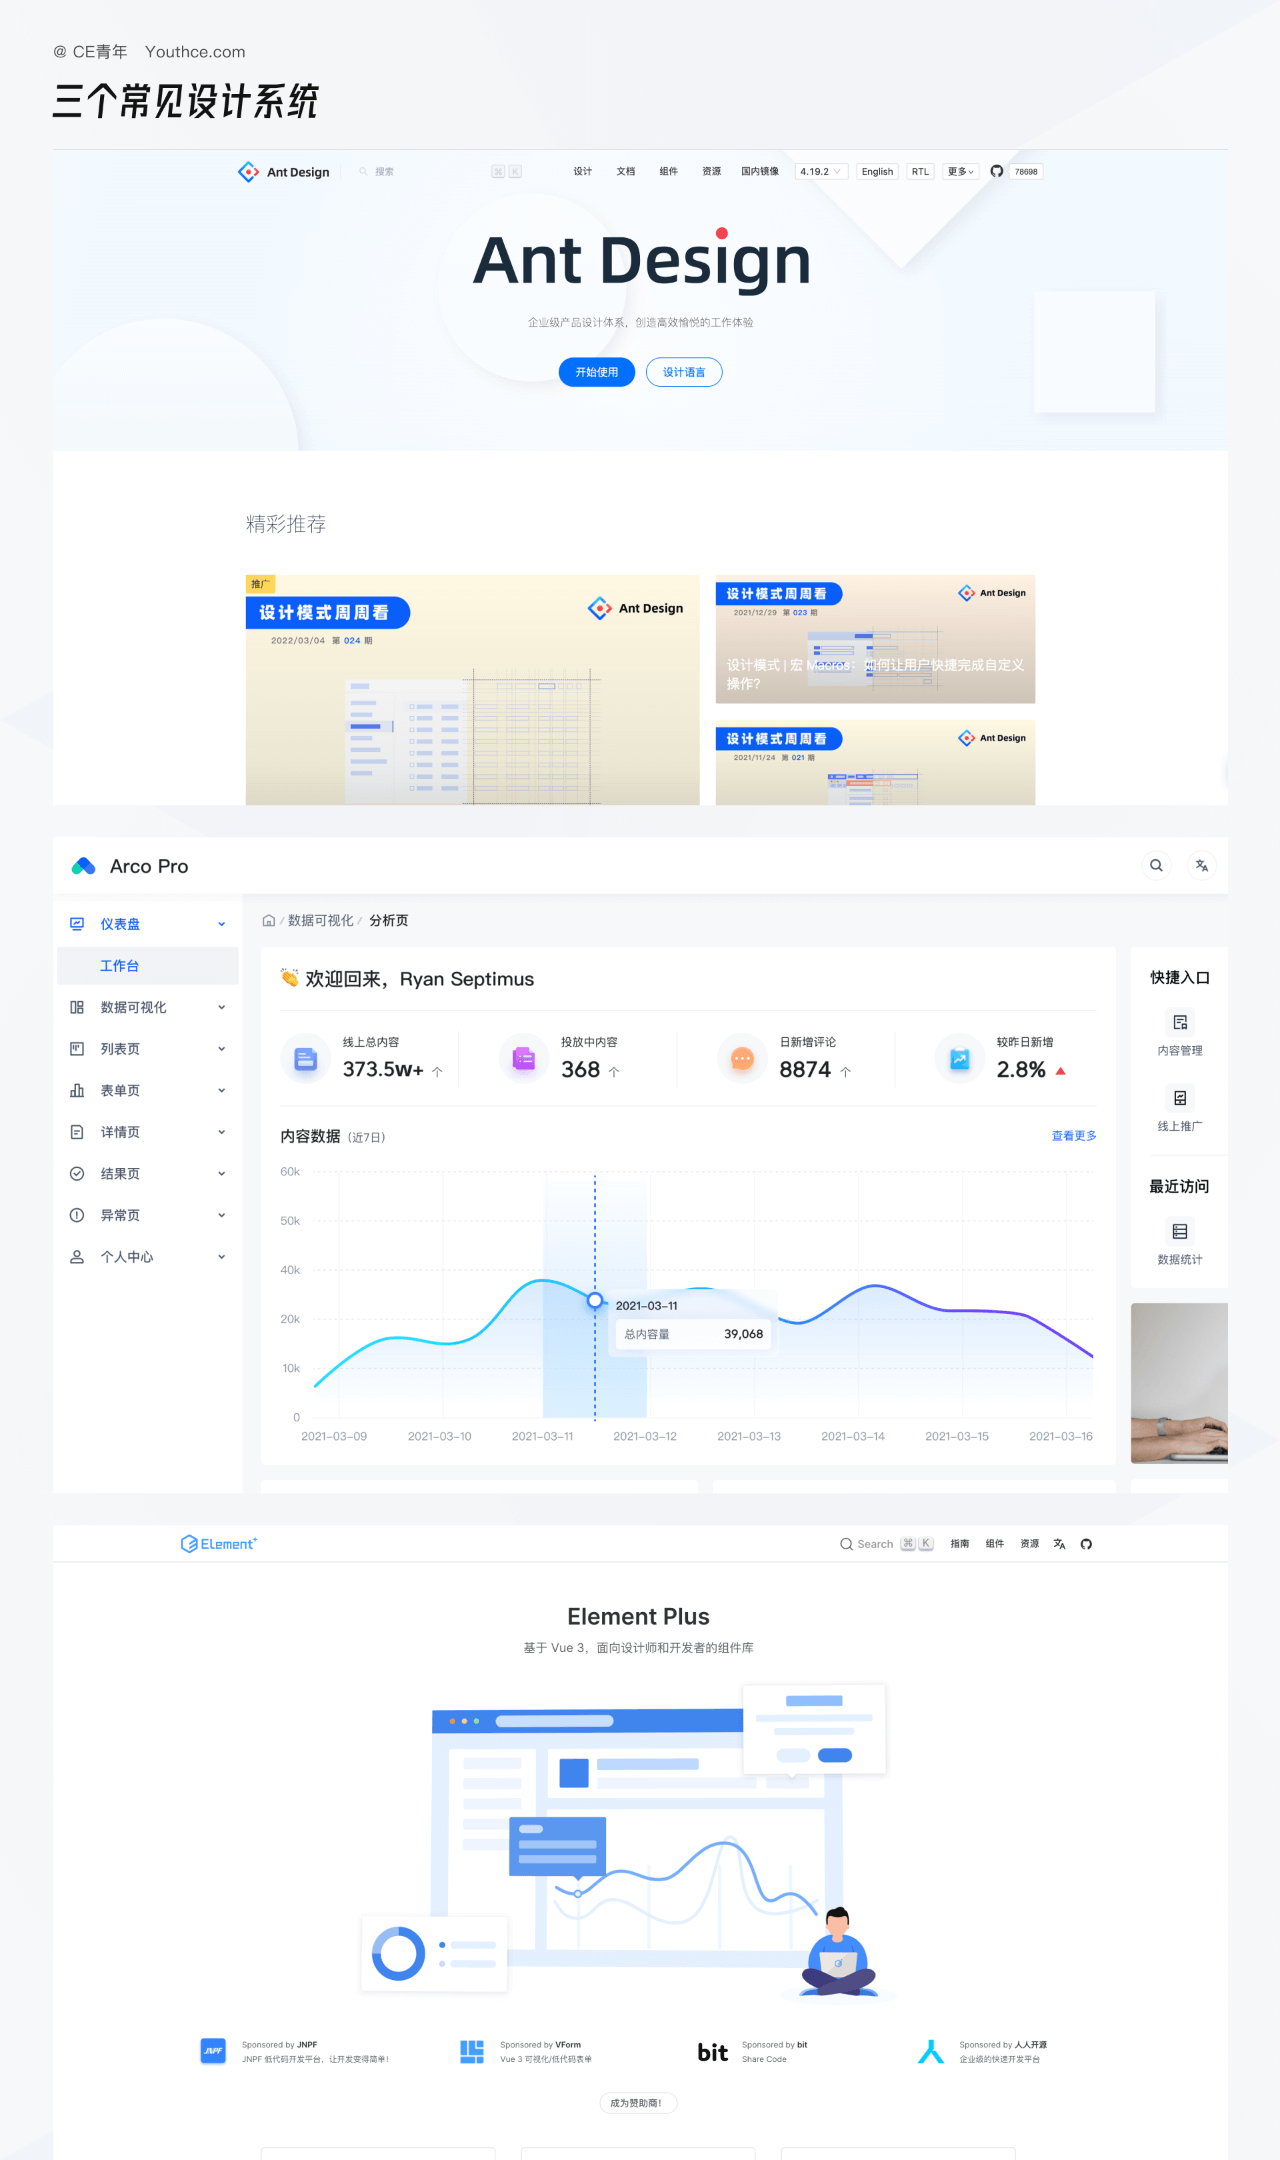Screen dimensions: 1280x2160
Task: Click the 查看更多 link above the chart
Action: pyautogui.click(x=1074, y=1136)
